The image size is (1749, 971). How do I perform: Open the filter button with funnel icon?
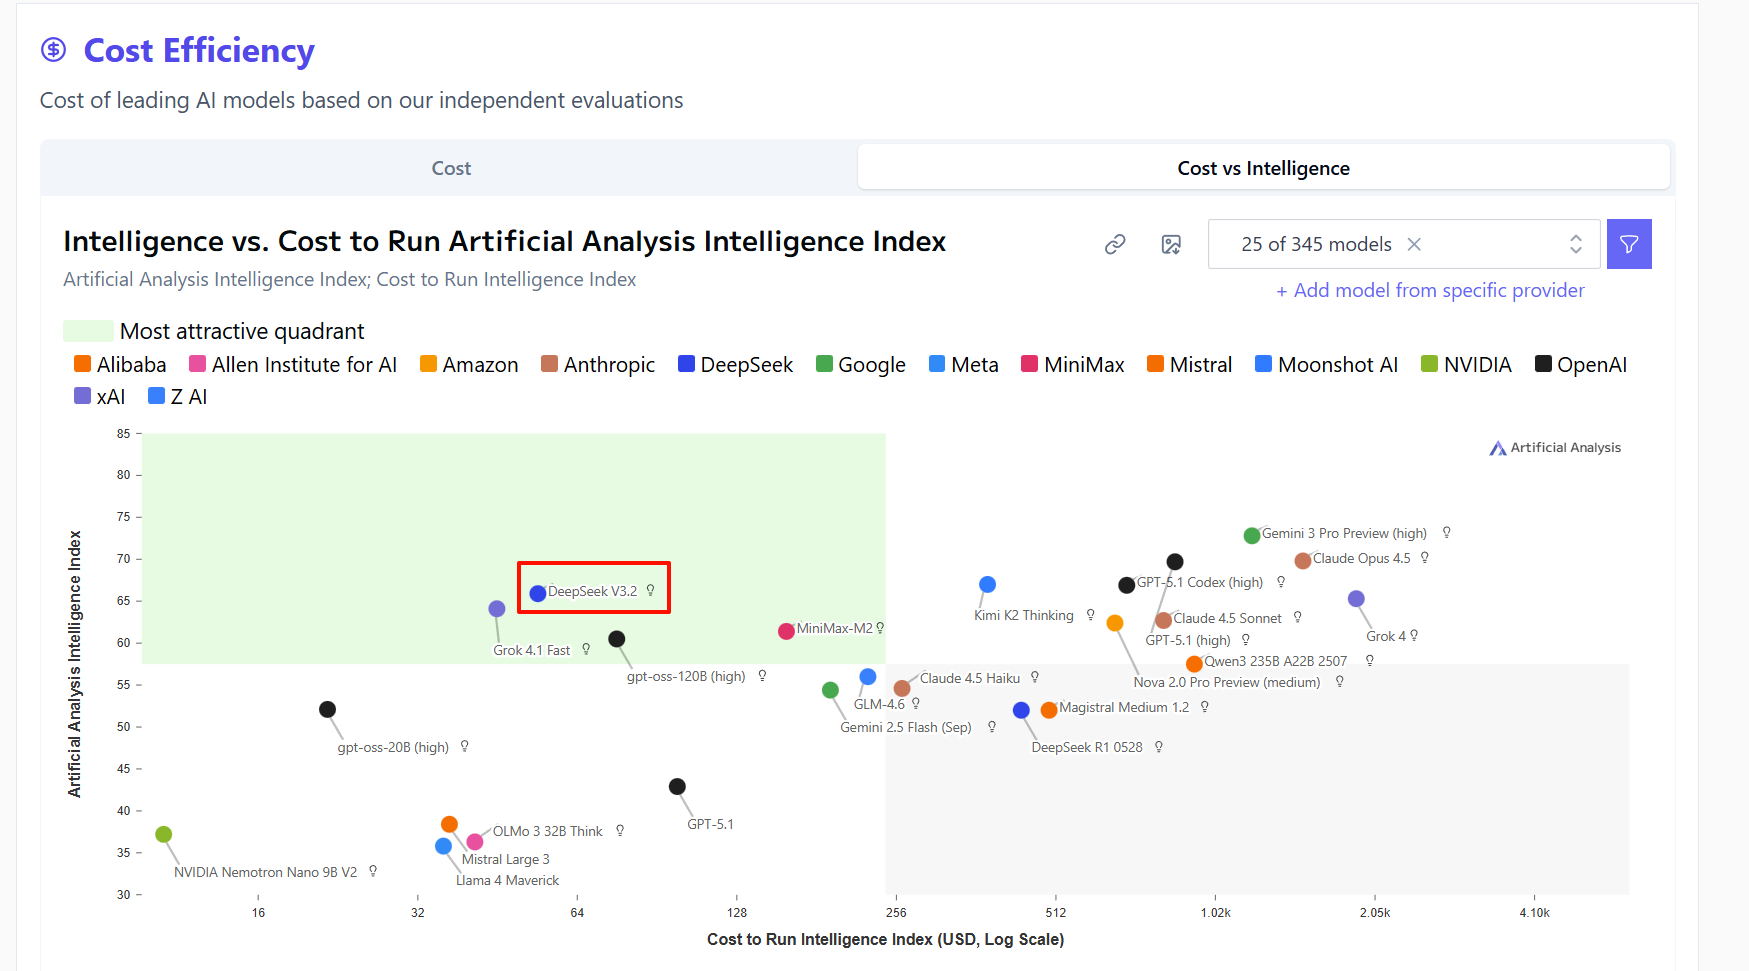pos(1629,244)
